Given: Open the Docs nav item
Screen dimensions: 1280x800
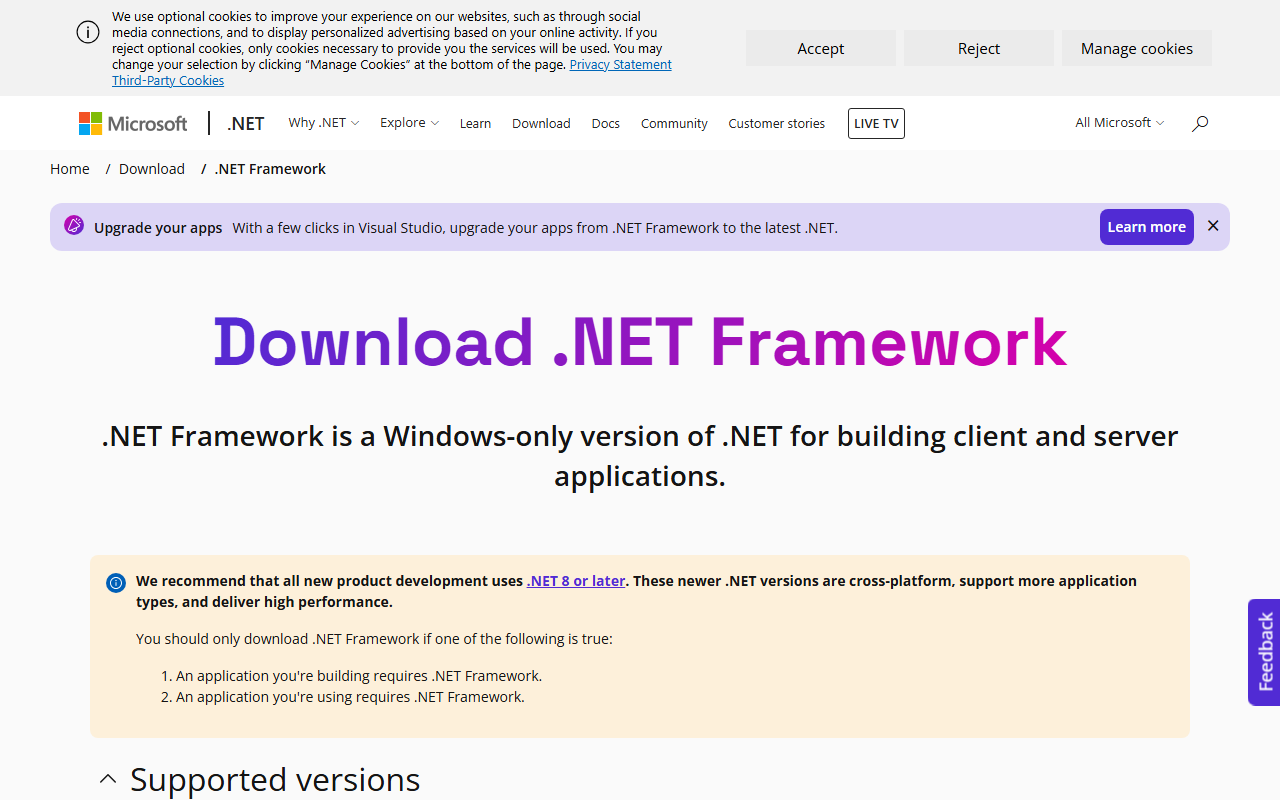Looking at the screenshot, I should [606, 124].
